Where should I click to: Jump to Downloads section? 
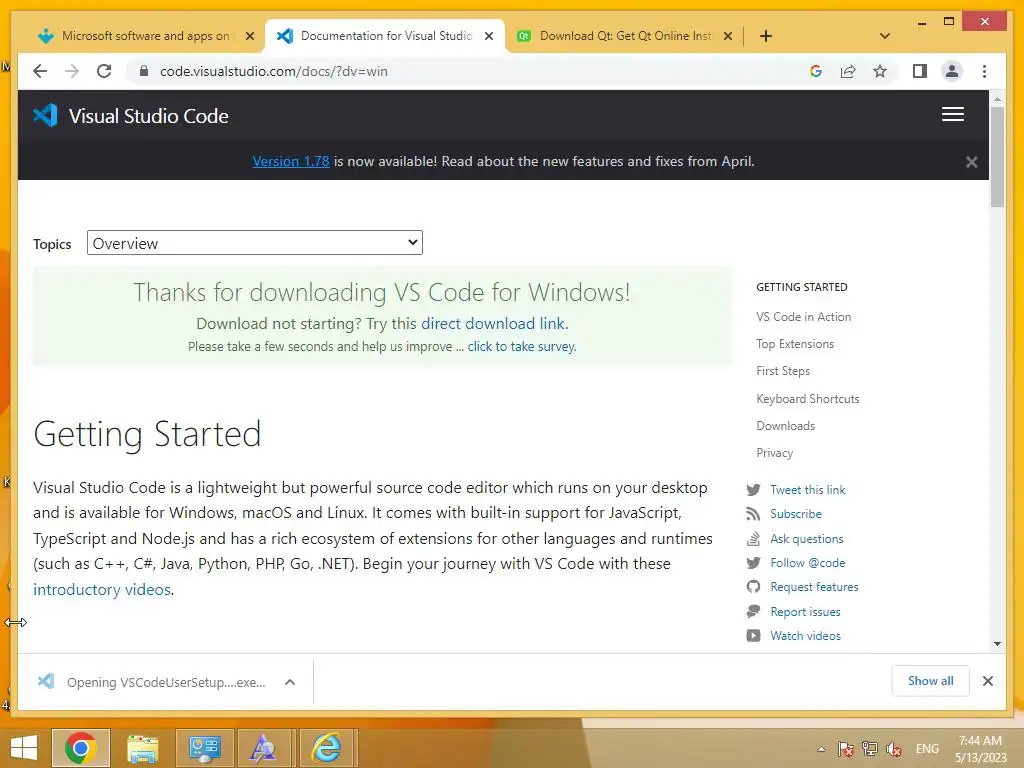pyautogui.click(x=786, y=426)
